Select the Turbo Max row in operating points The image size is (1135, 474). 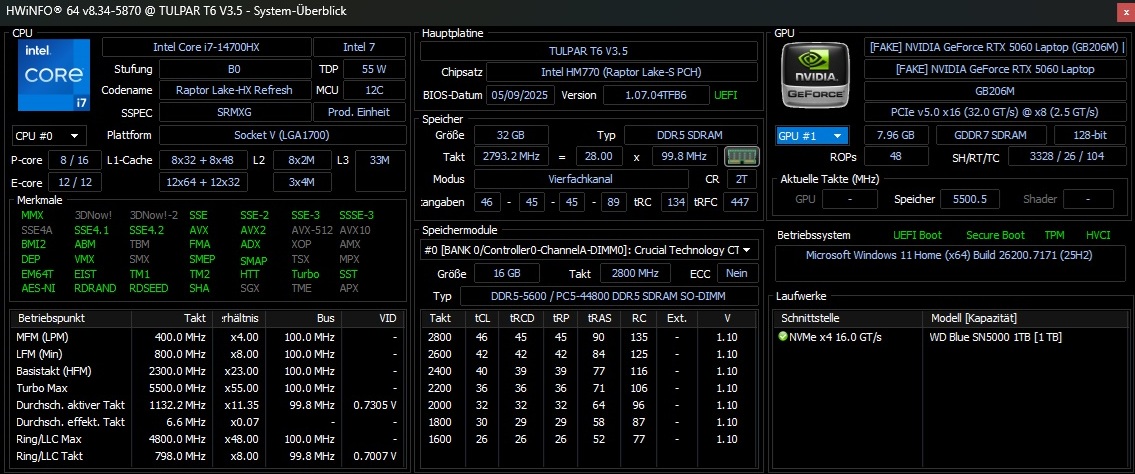pos(41,387)
